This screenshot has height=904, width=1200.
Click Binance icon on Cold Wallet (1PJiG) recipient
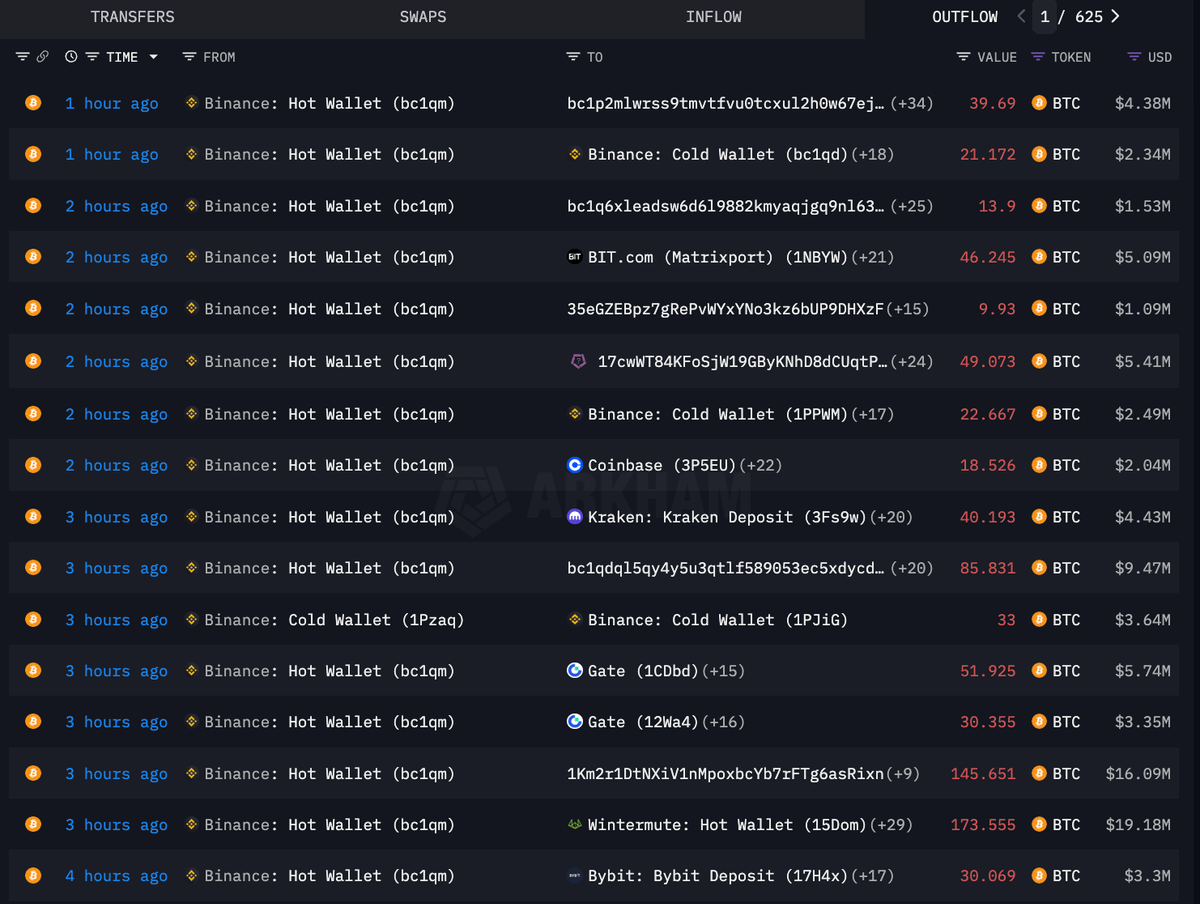pyautogui.click(x=575, y=619)
